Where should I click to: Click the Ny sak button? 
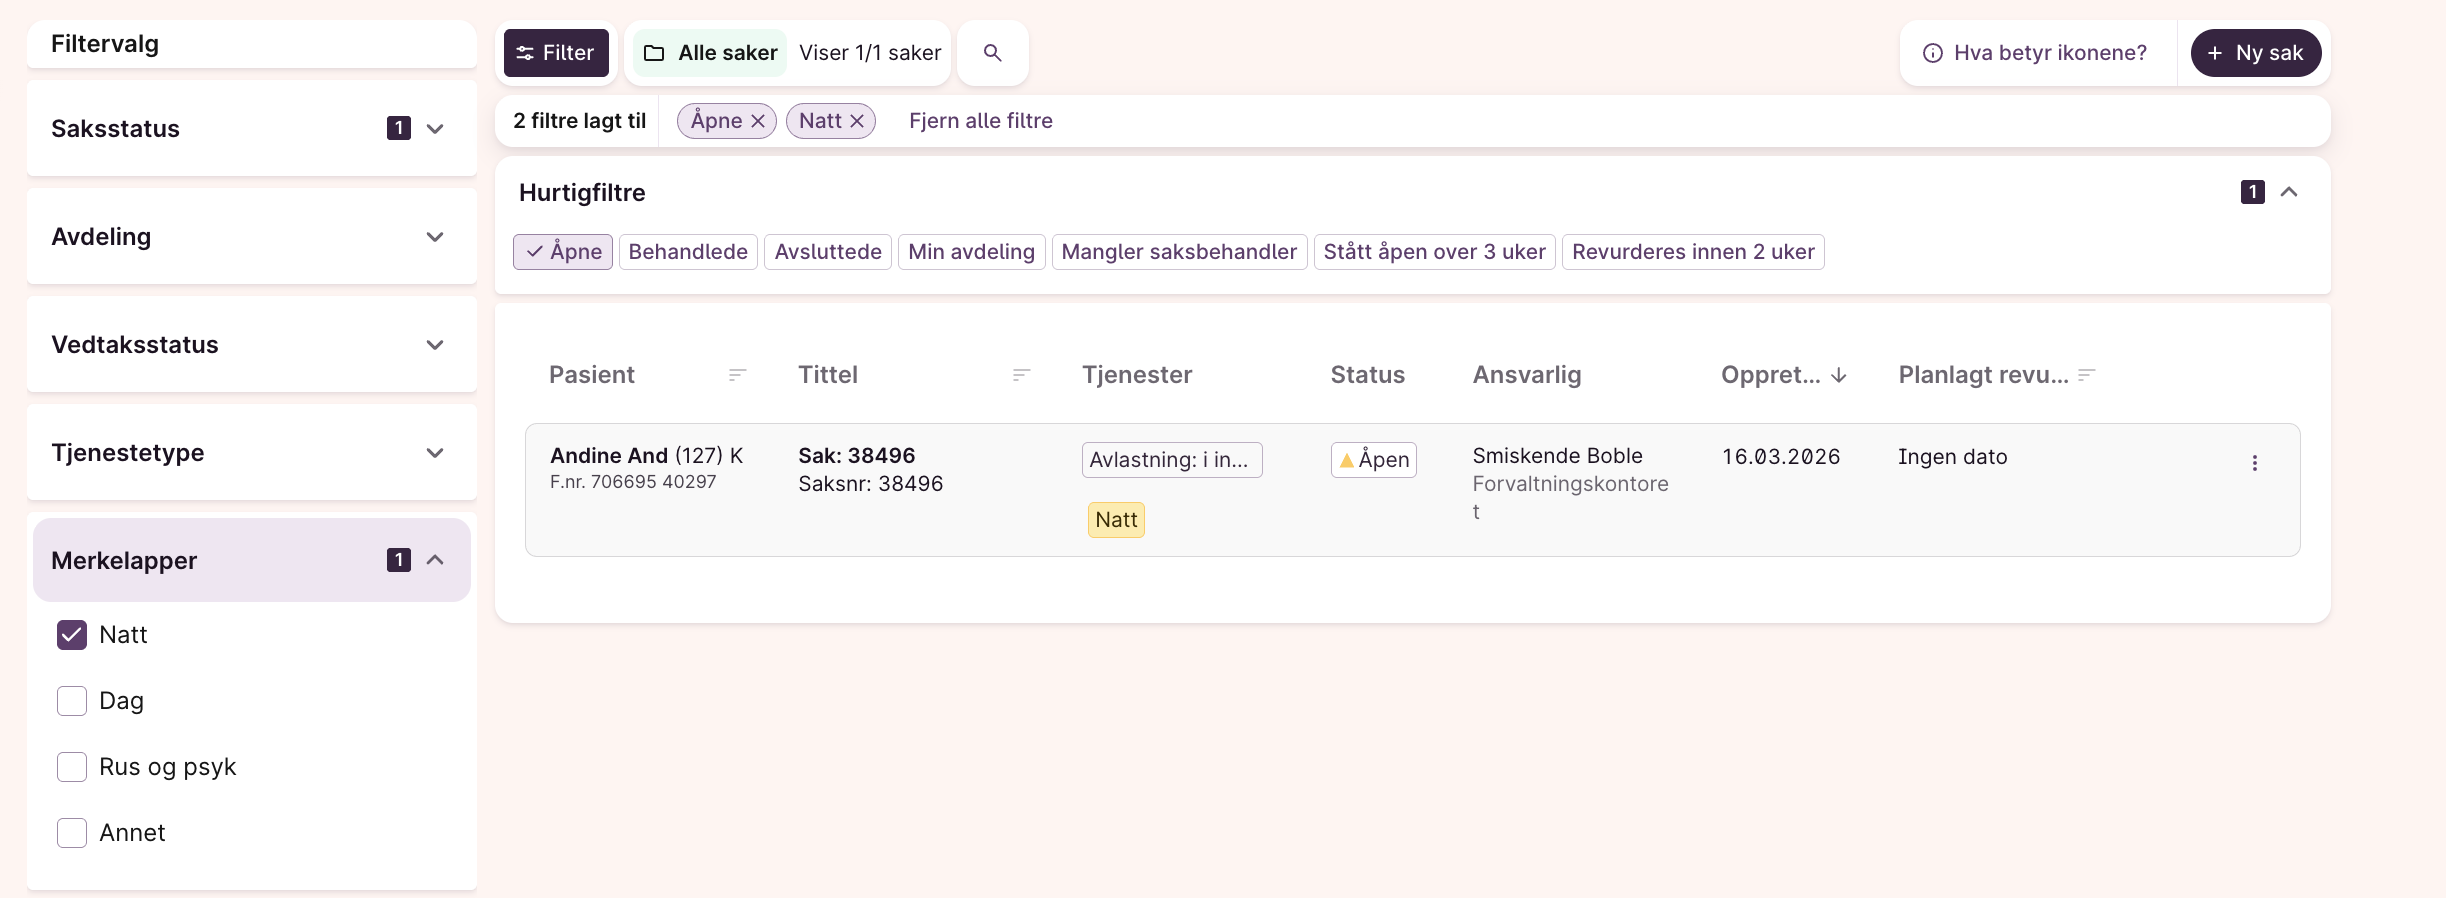click(x=2255, y=53)
